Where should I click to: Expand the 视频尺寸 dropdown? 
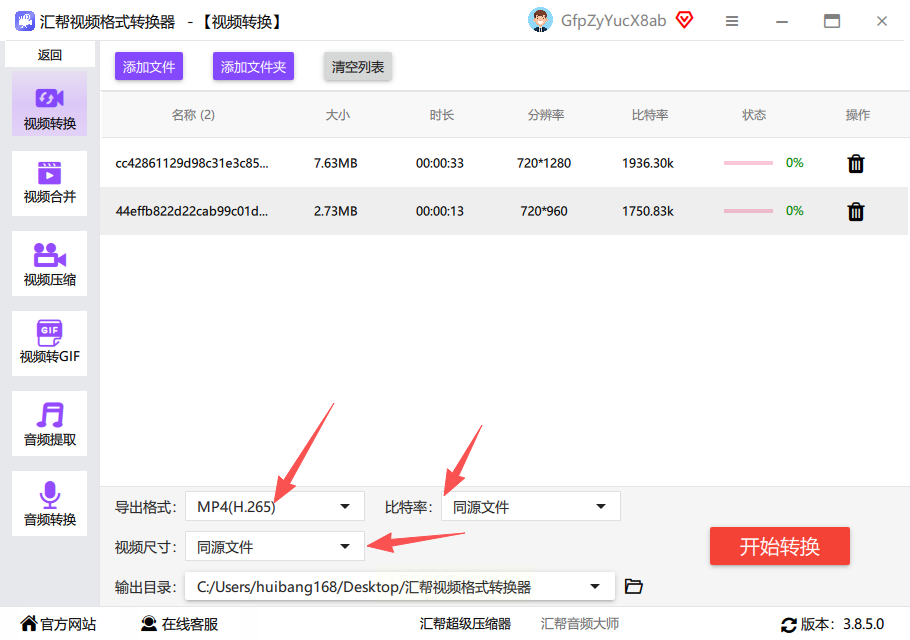coord(275,546)
